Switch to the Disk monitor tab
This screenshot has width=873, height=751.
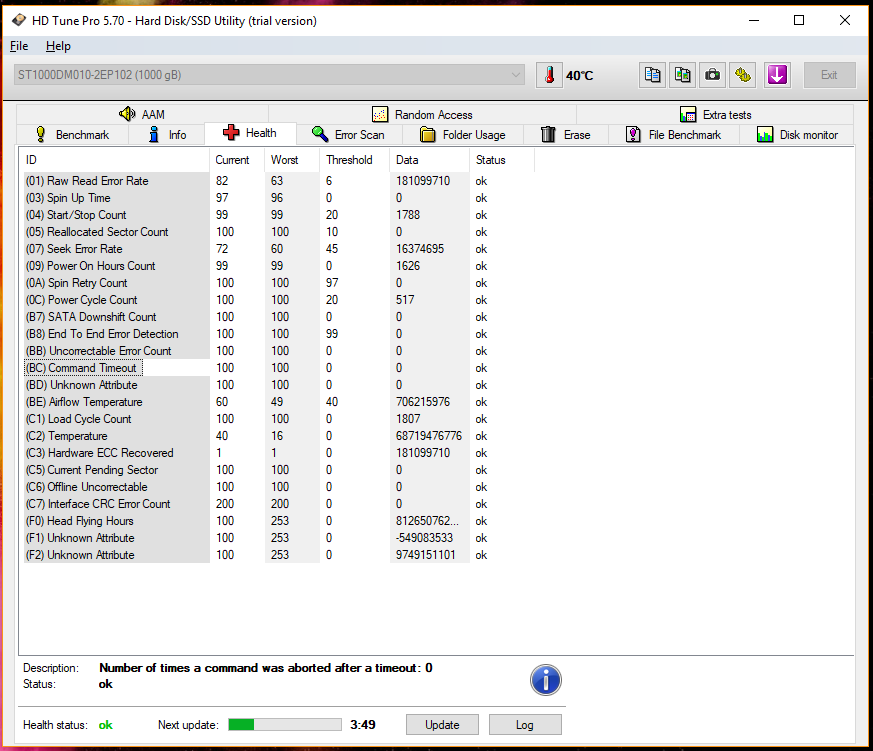coord(797,135)
